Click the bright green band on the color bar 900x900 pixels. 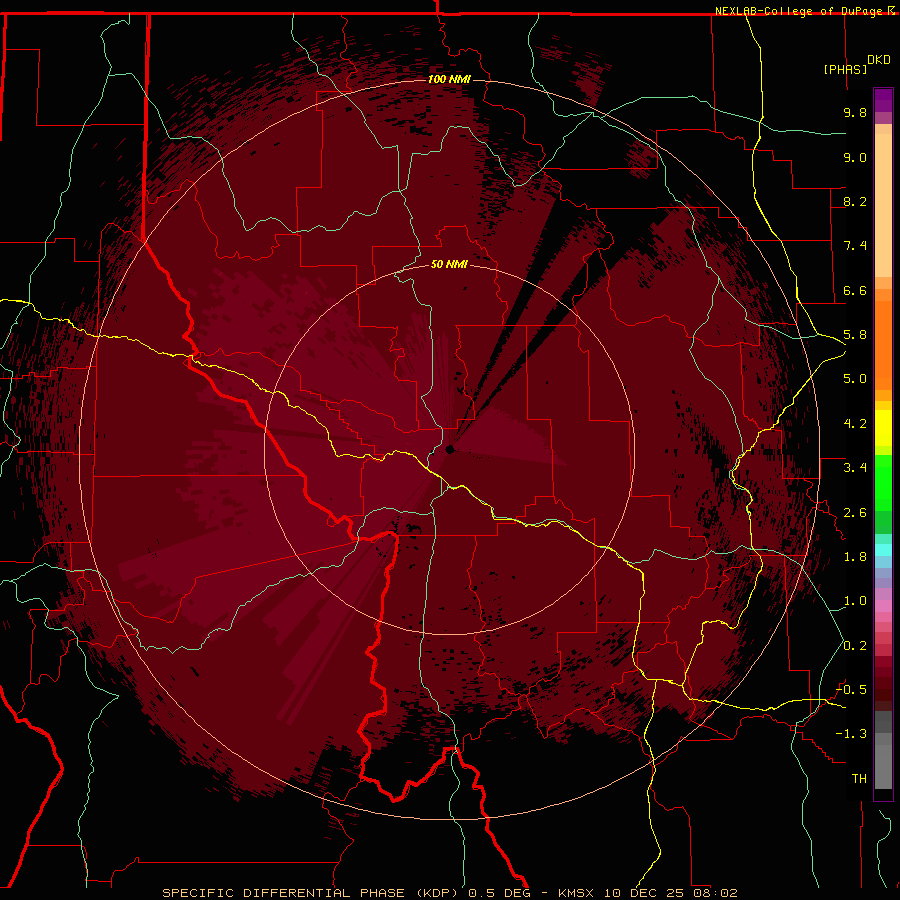tap(883, 482)
